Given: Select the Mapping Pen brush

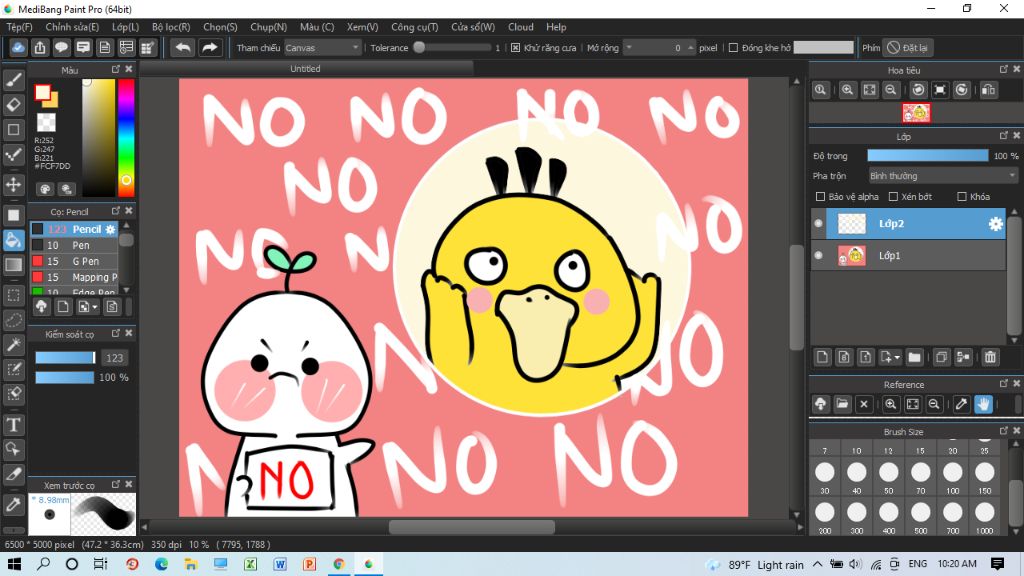Looking at the screenshot, I should 74,277.
